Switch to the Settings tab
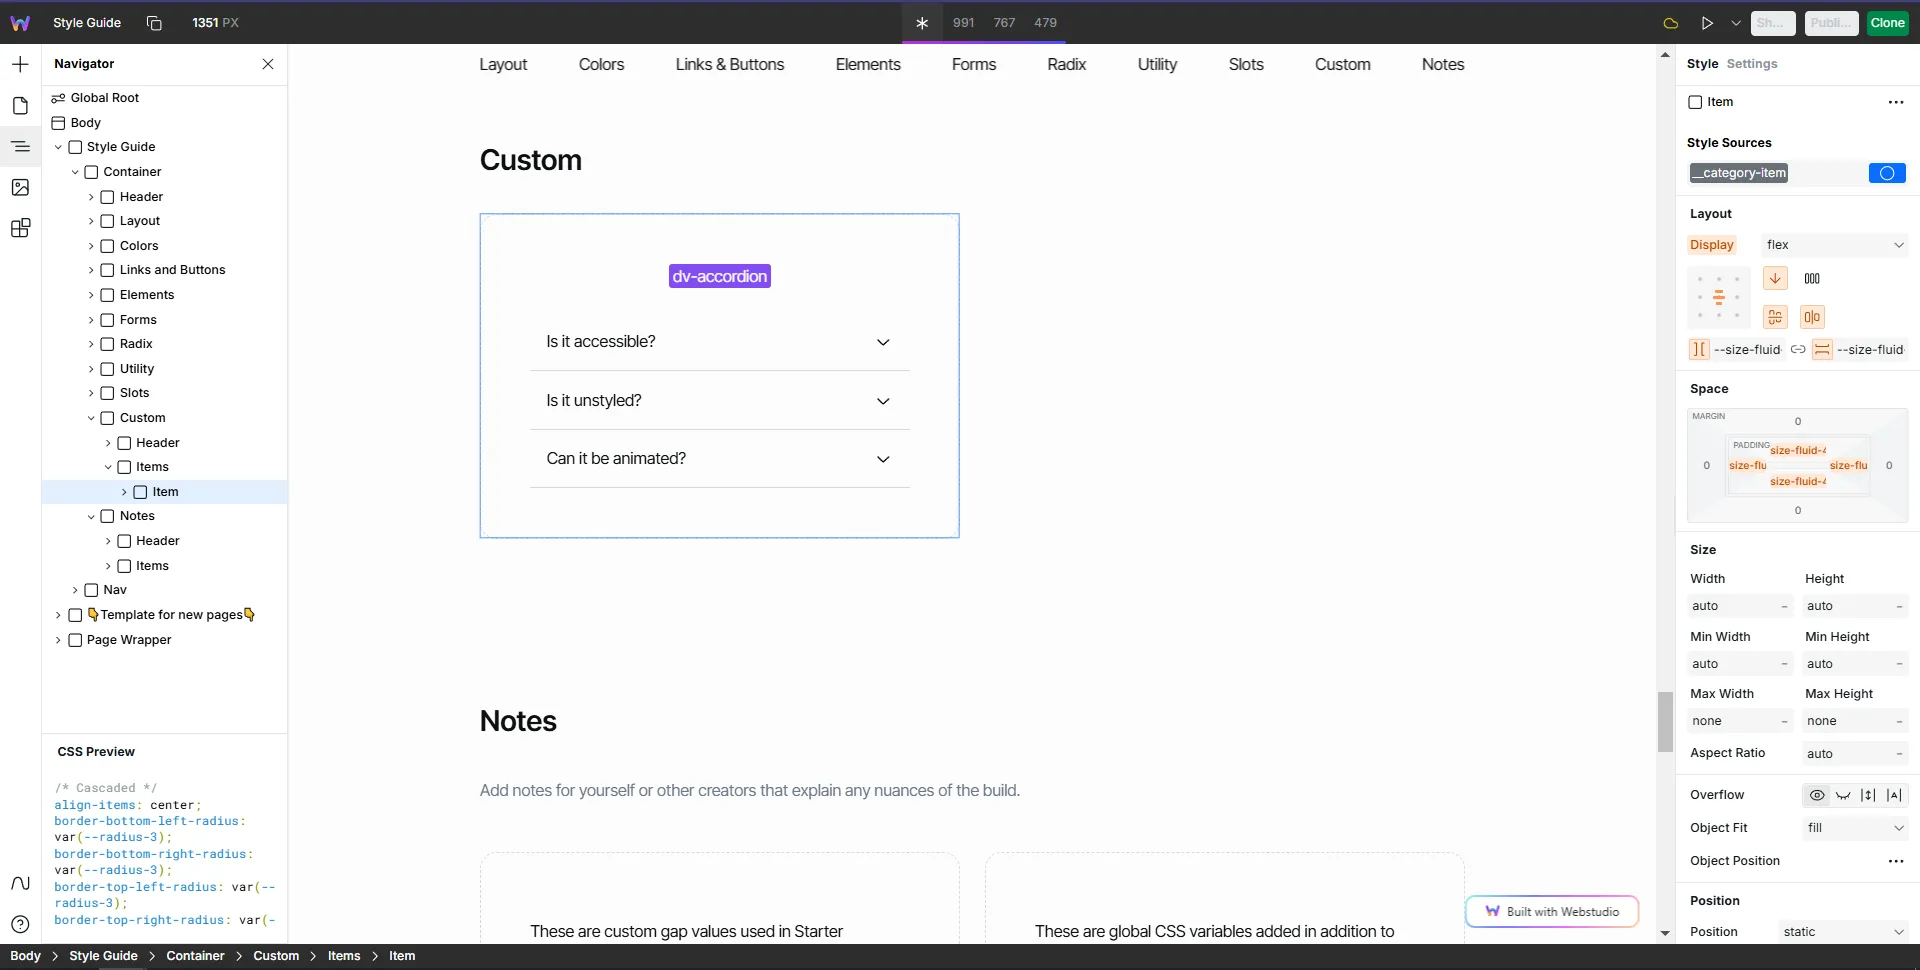Image resolution: width=1920 pixels, height=970 pixels. [1751, 64]
